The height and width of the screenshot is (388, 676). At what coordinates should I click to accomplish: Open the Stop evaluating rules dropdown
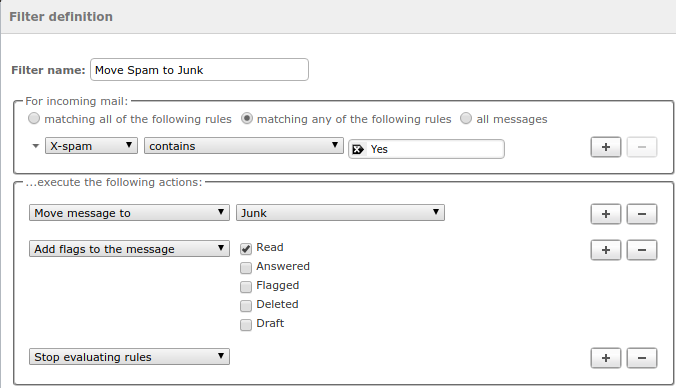click(129, 357)
